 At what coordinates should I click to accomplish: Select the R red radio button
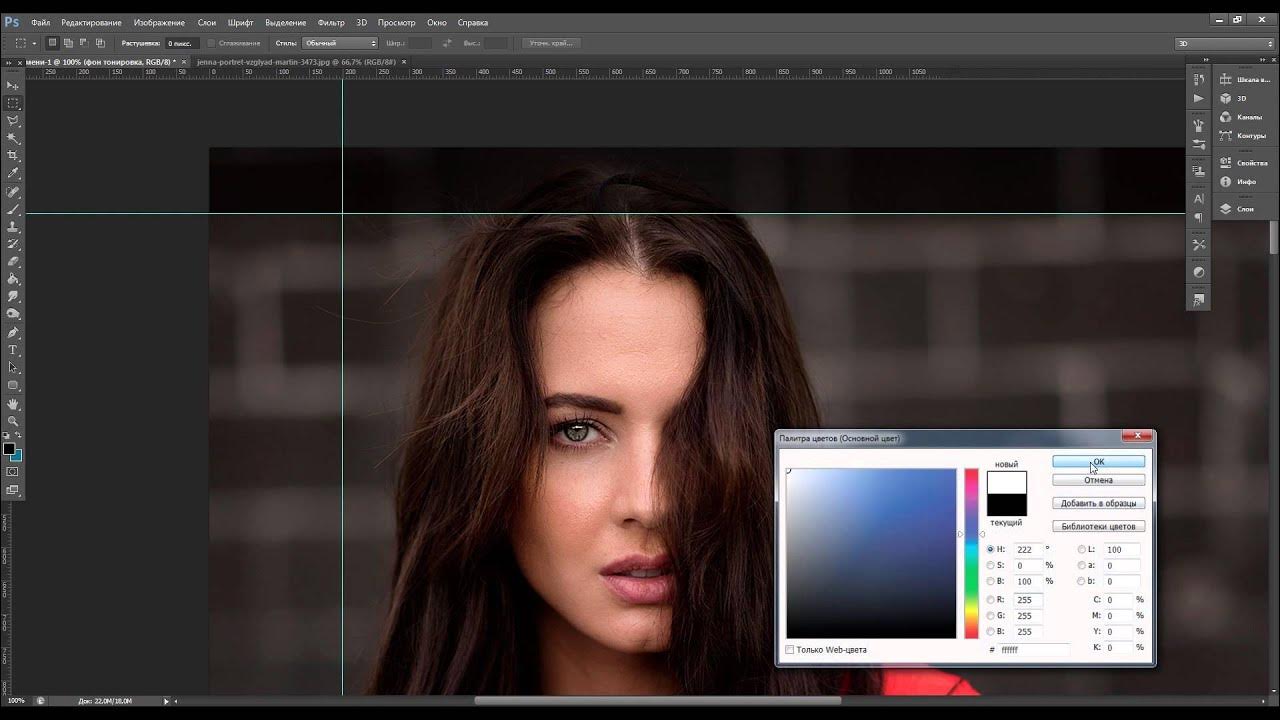pos(991,600)
